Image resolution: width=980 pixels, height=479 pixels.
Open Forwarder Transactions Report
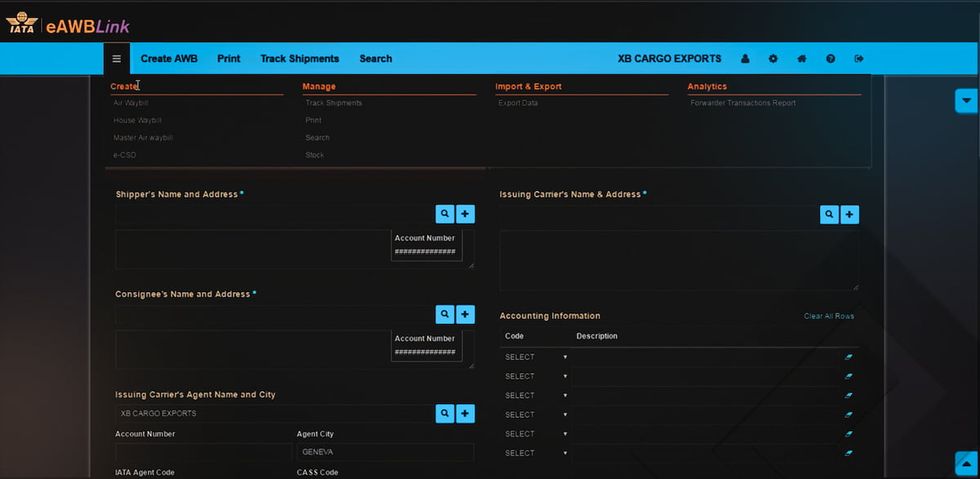[x=743, y=103]
